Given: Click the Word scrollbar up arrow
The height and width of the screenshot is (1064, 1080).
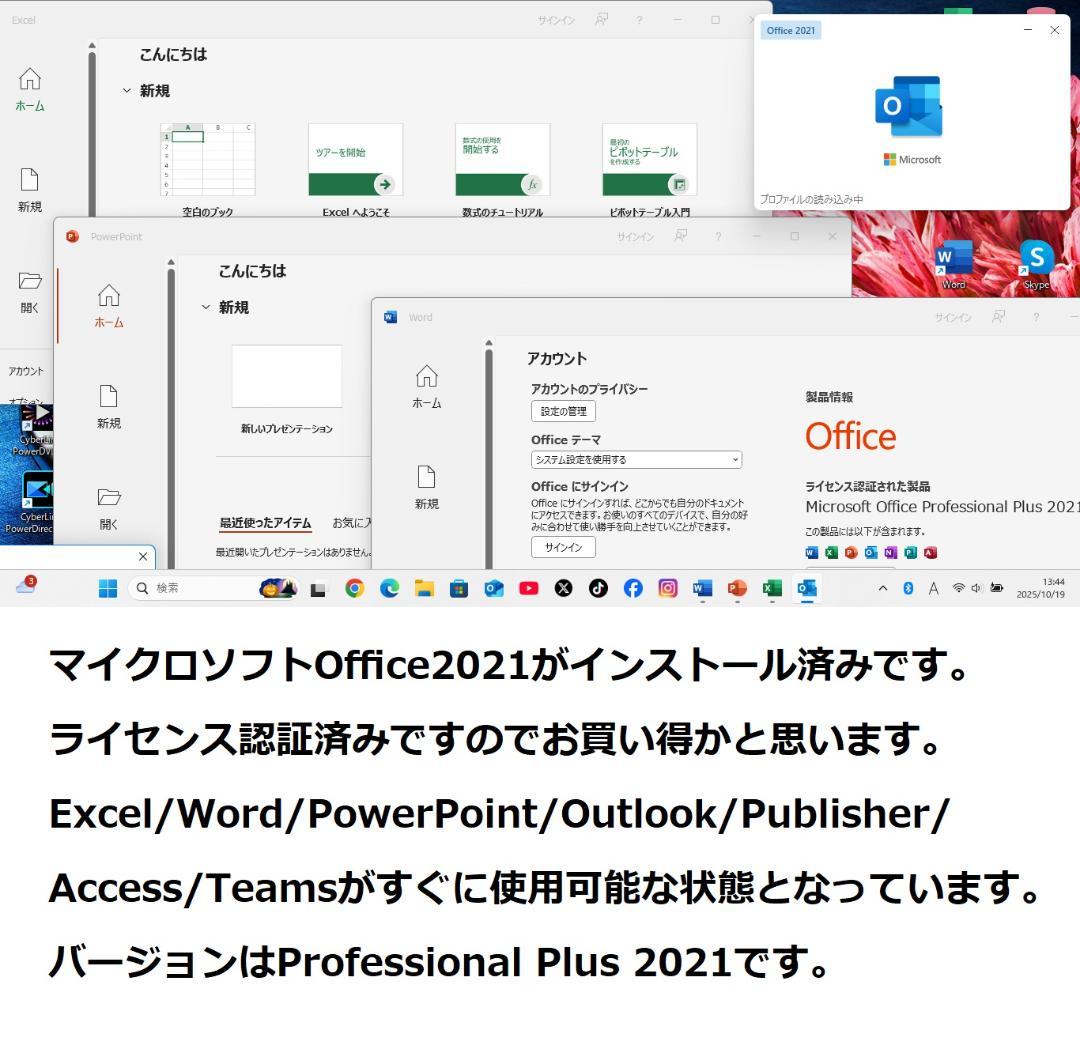Looking at the screenshot, I should pyautogui.click(x=489, y=343).
